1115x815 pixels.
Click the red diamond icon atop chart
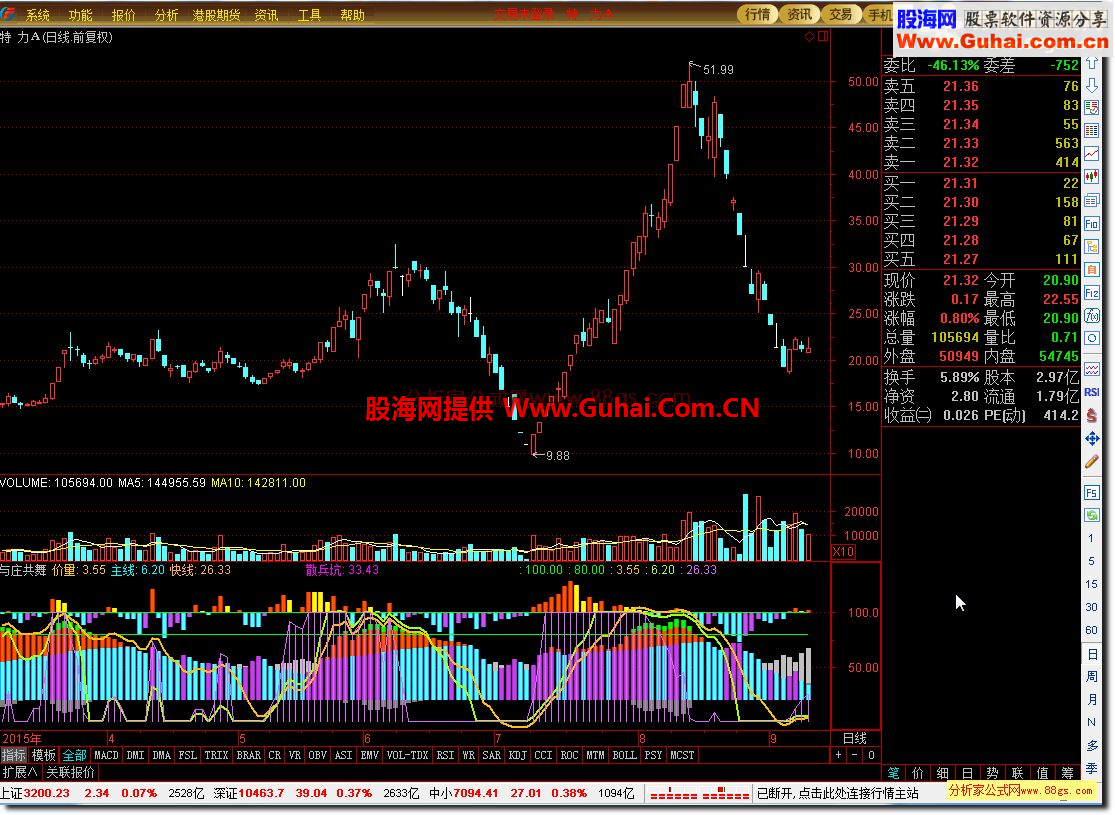(809, 36)
